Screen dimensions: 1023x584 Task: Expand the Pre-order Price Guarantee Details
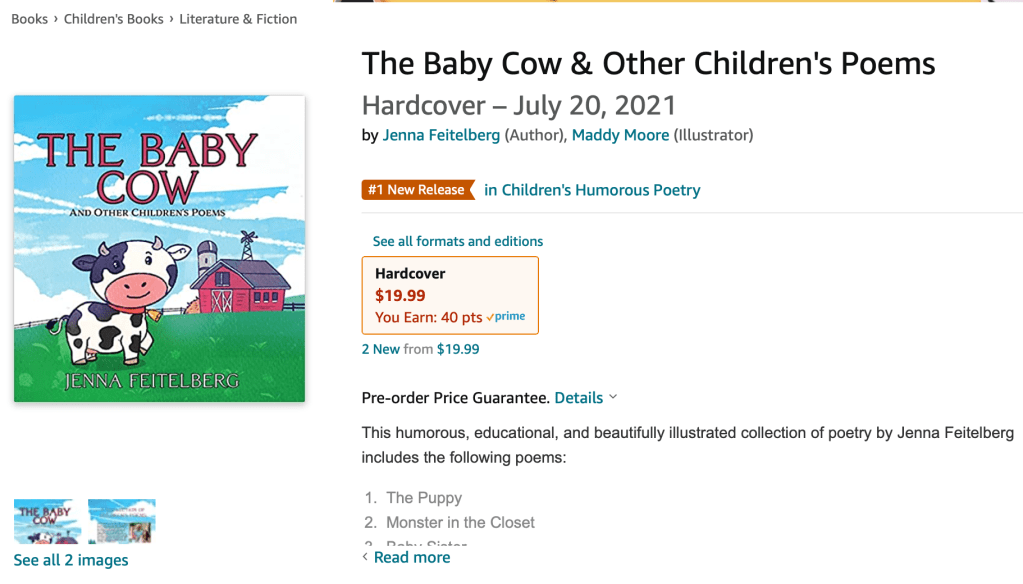(579, 398)
